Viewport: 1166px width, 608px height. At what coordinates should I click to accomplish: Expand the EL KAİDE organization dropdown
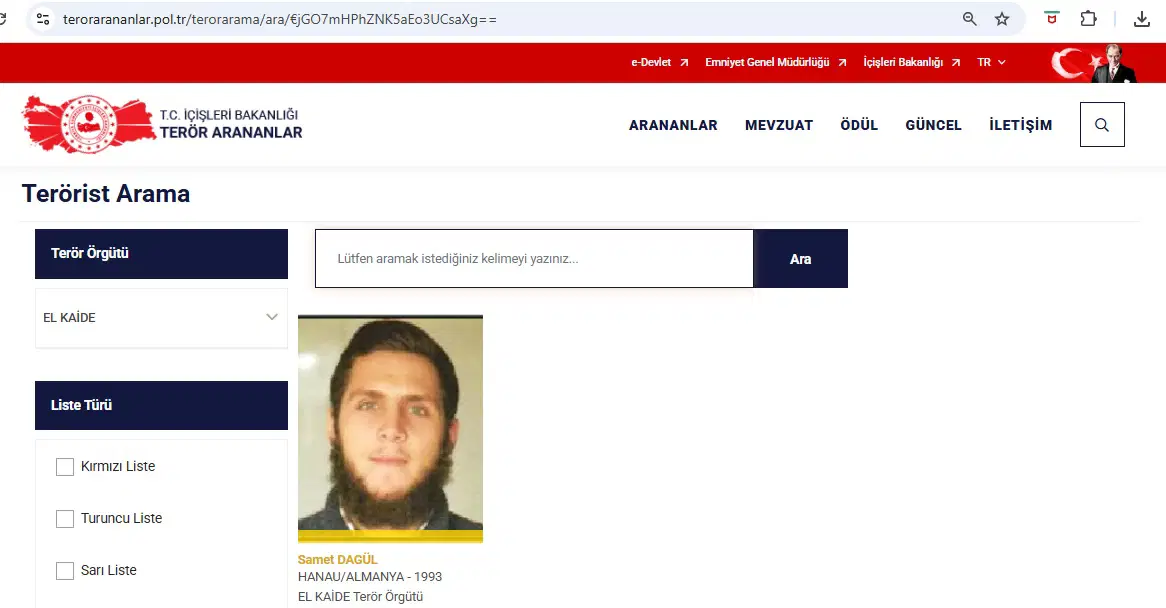(x=161, y=317)
